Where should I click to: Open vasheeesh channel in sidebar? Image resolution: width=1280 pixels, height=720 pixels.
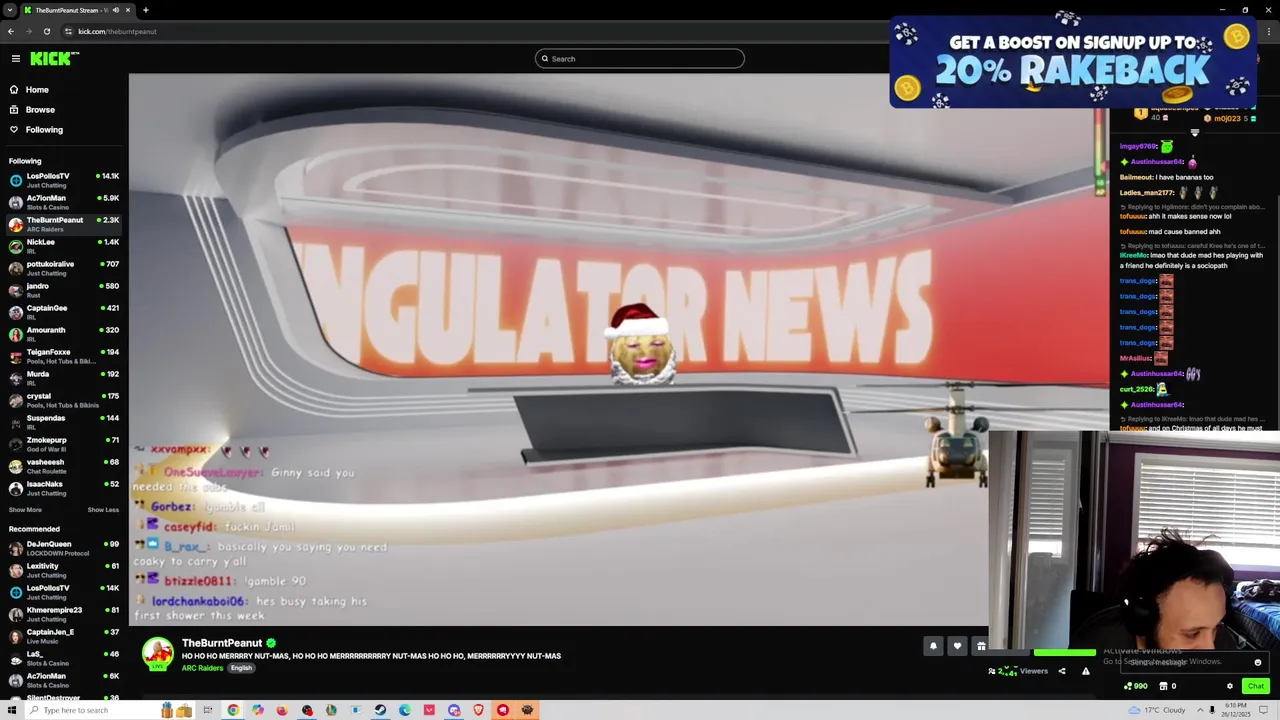64,466
